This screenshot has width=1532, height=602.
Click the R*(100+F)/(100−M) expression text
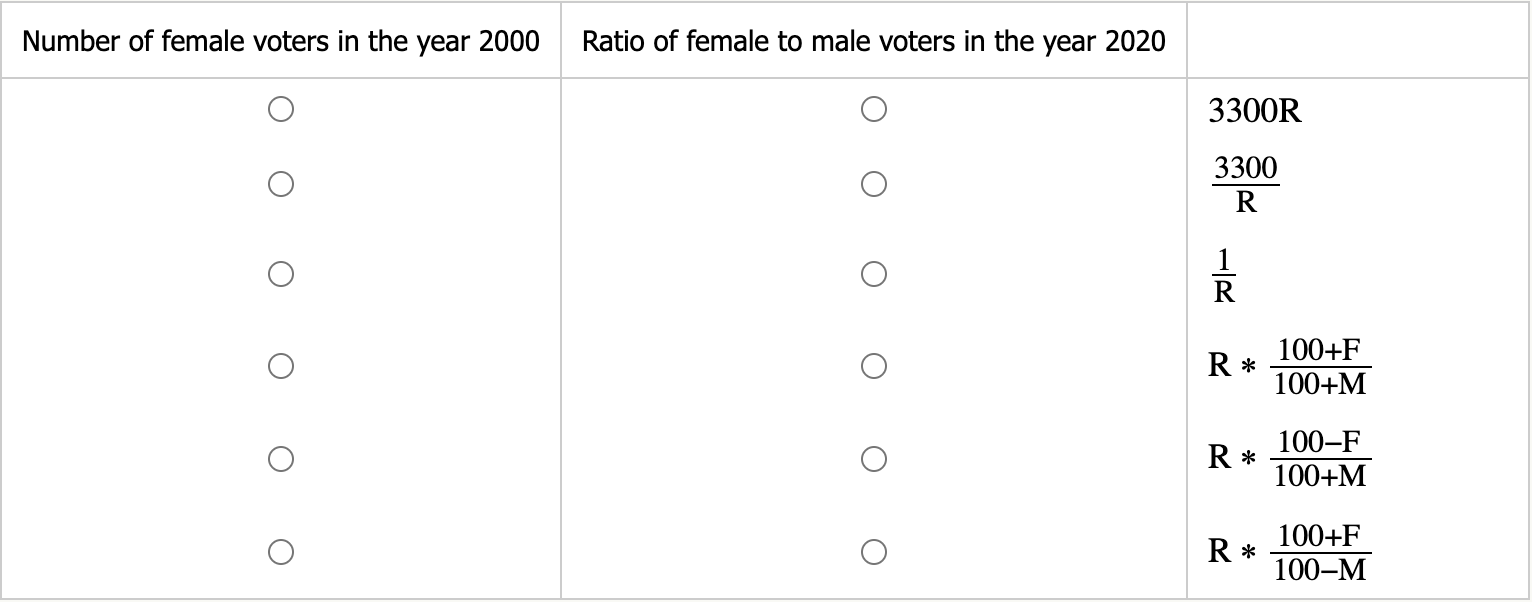pos(1289,551)
